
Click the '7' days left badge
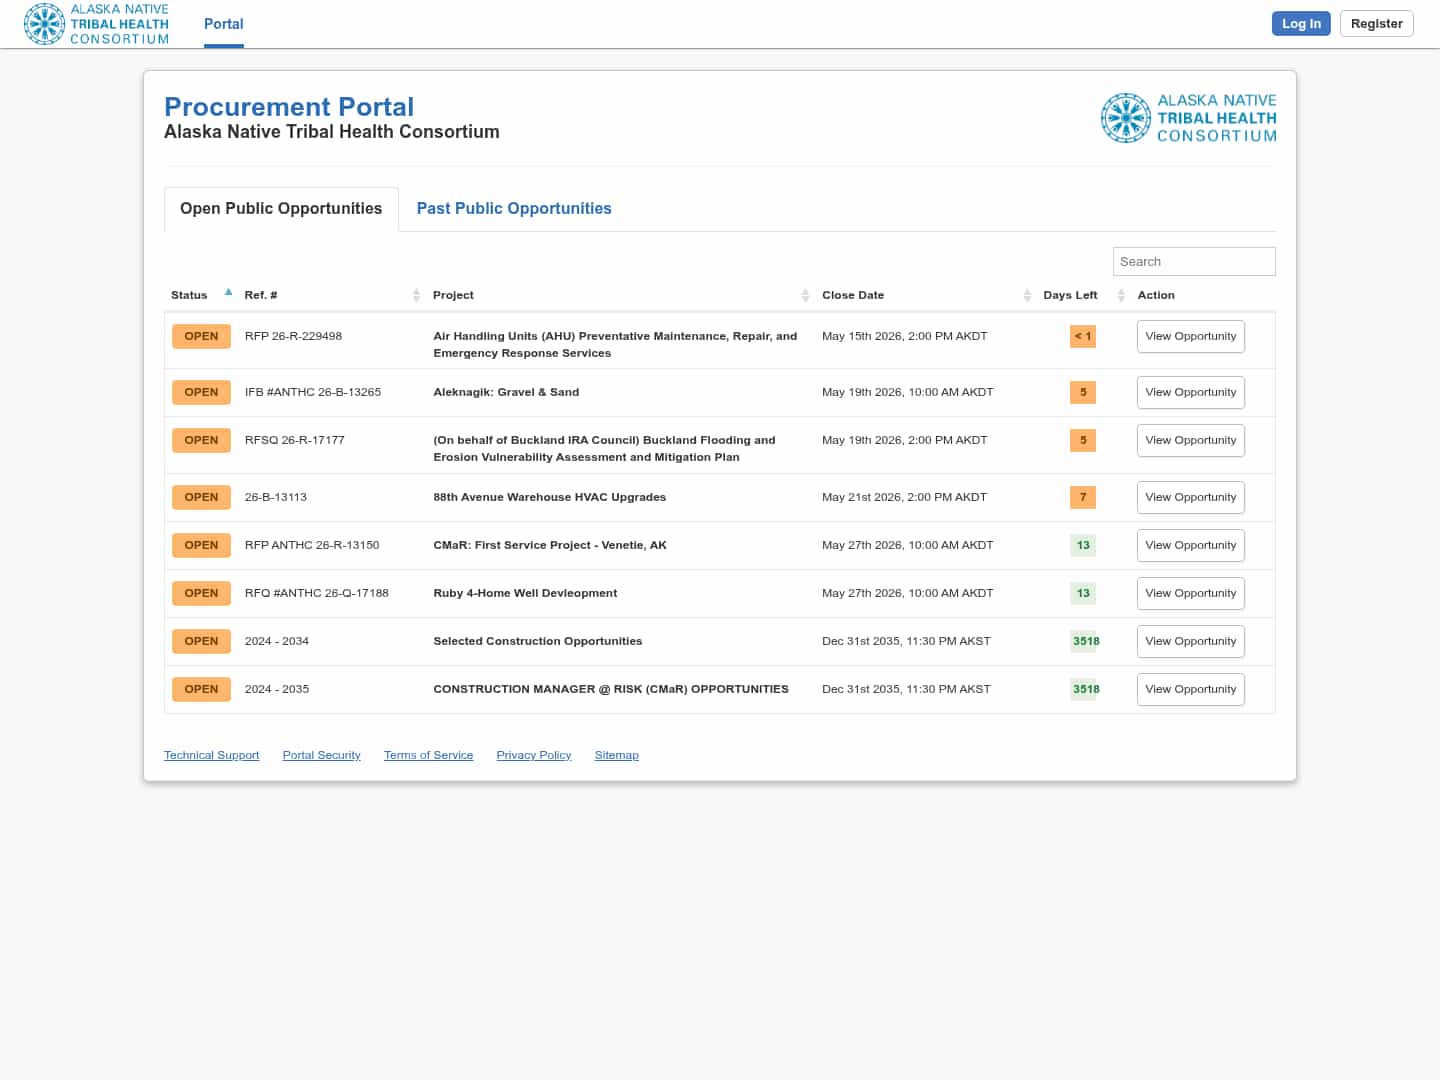1083,498
